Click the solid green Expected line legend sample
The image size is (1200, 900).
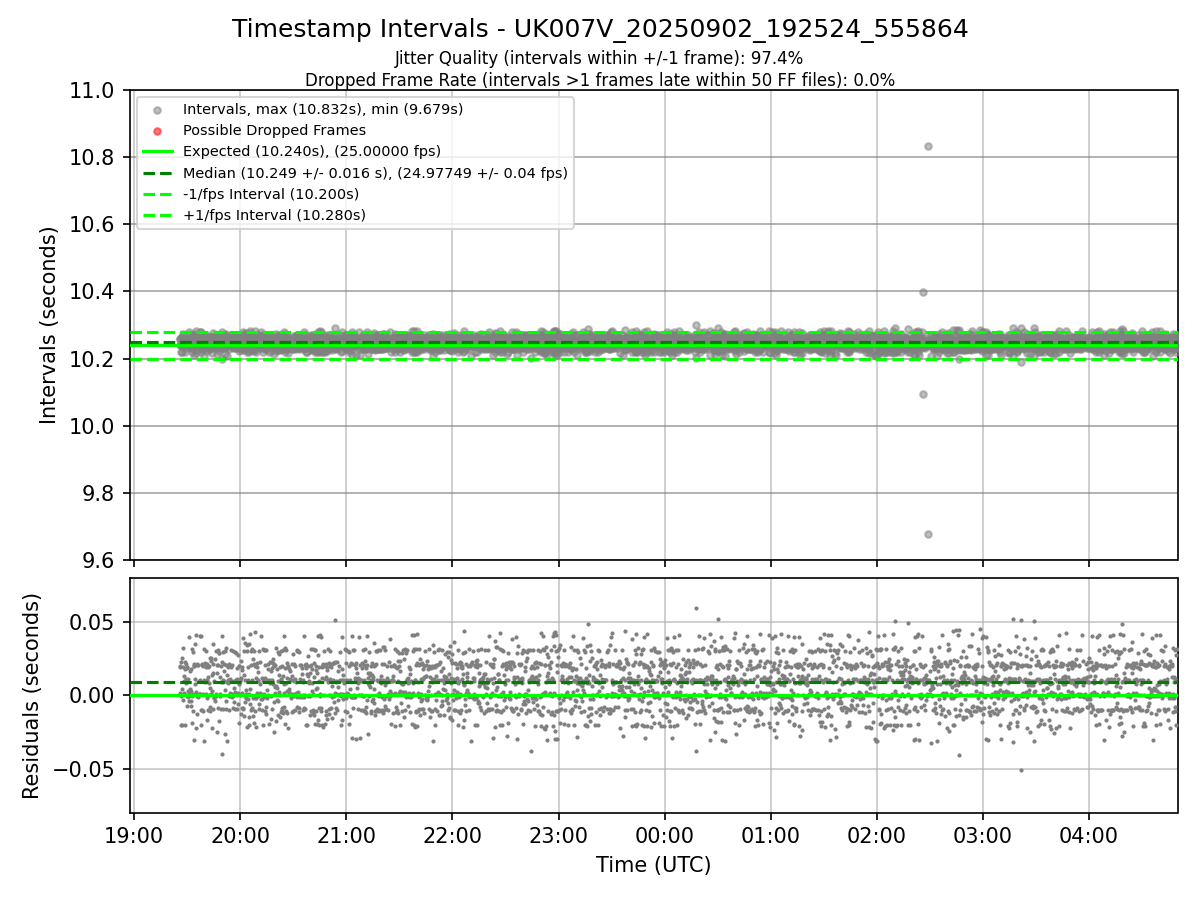point(158,152)
